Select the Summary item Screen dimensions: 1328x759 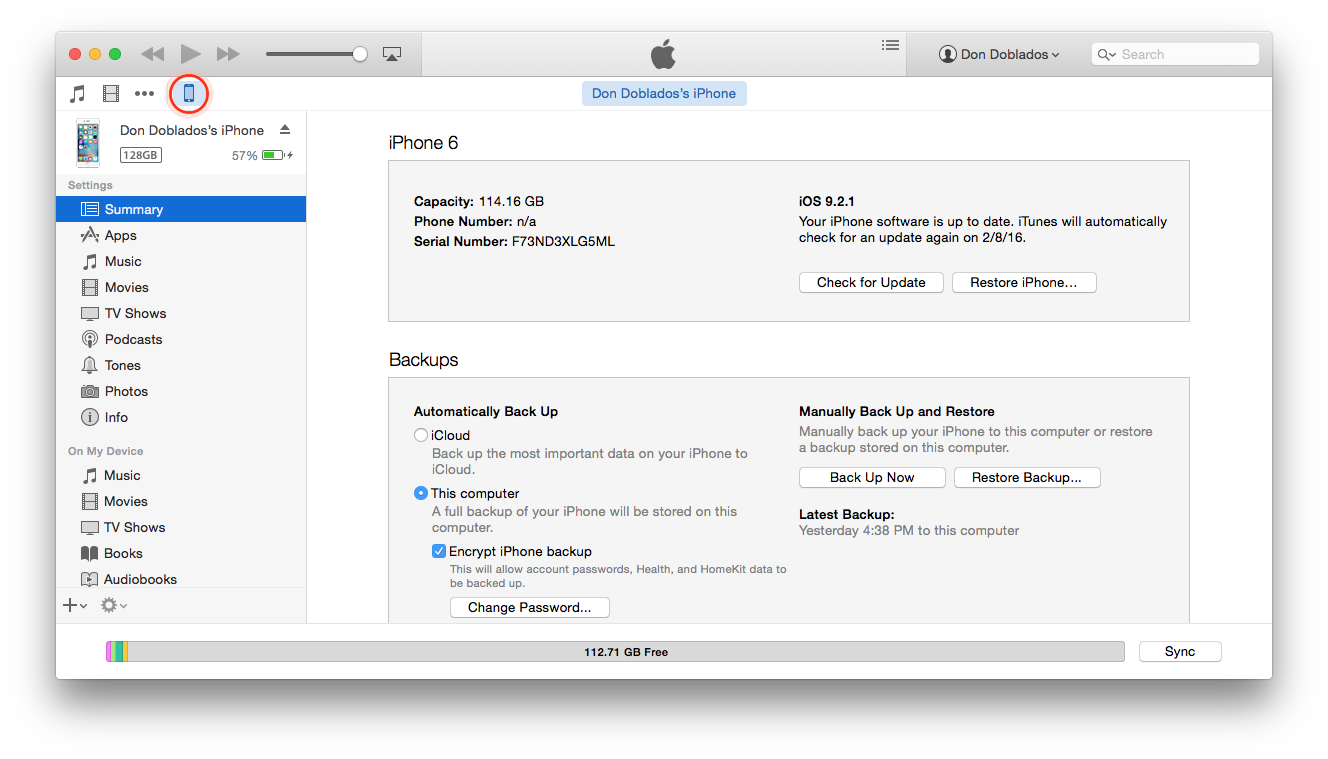[181, 209]
